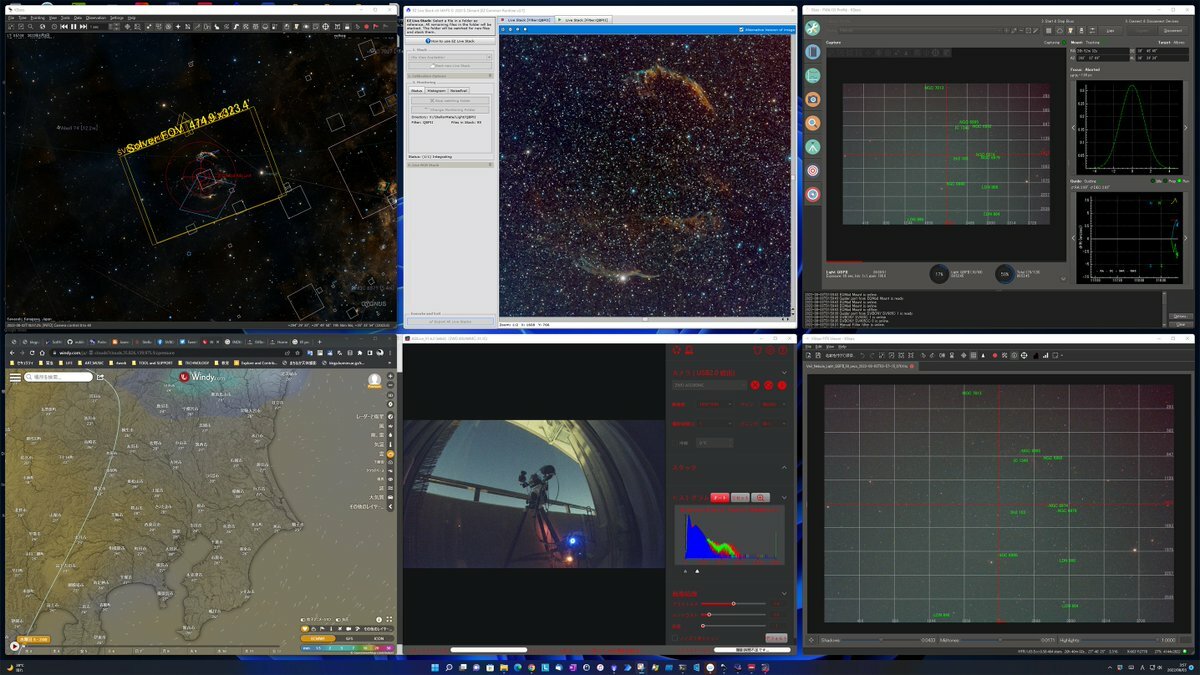Open the Ekos profile dropdown

[921, 30]
